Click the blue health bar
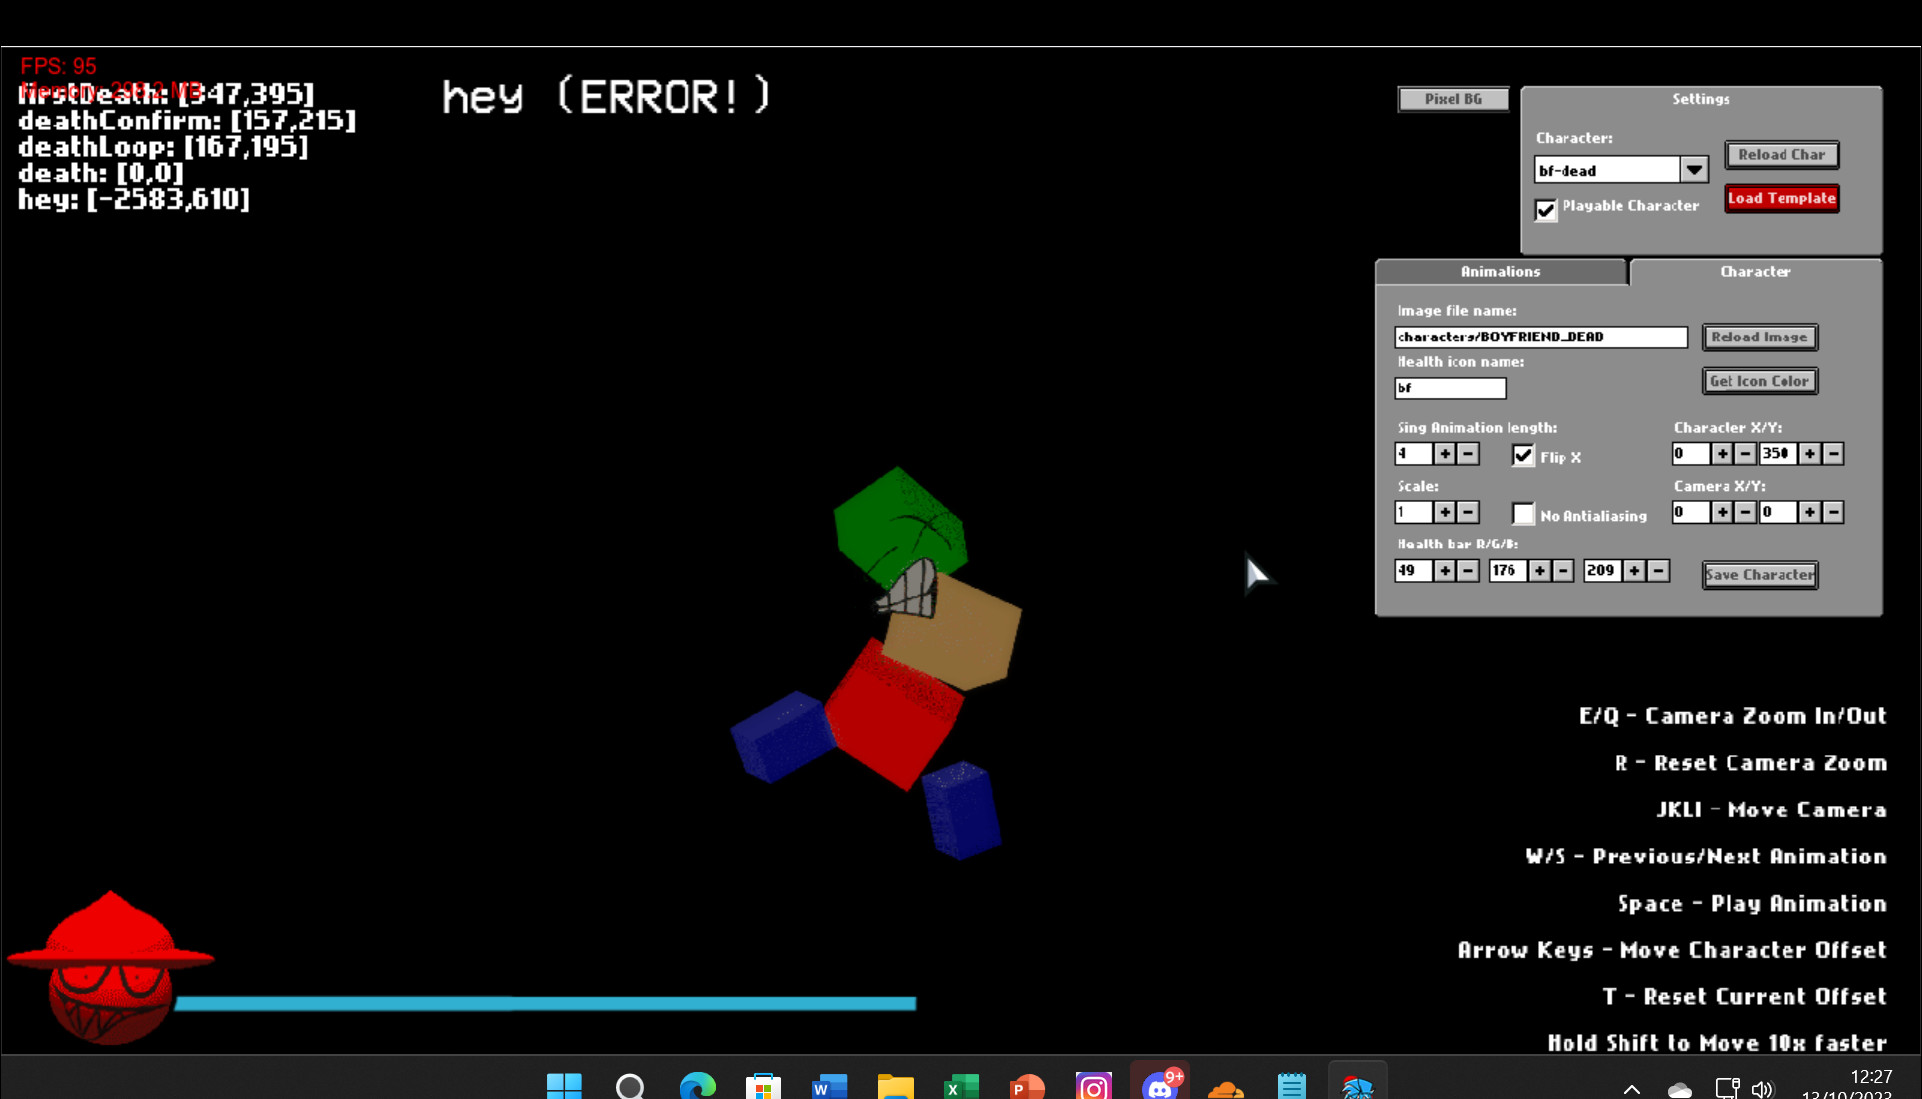The image size is (1922, 1099). pos(545,1003)
